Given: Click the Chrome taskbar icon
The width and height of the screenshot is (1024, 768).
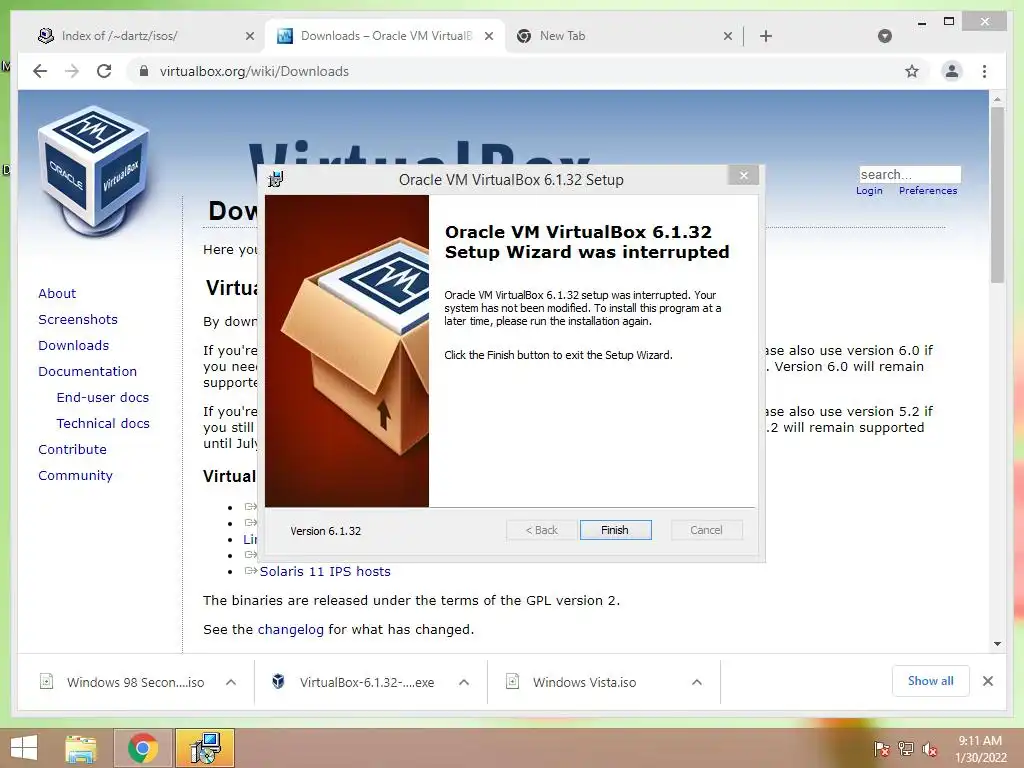Looking at the screenshot, I should (143, 748).
